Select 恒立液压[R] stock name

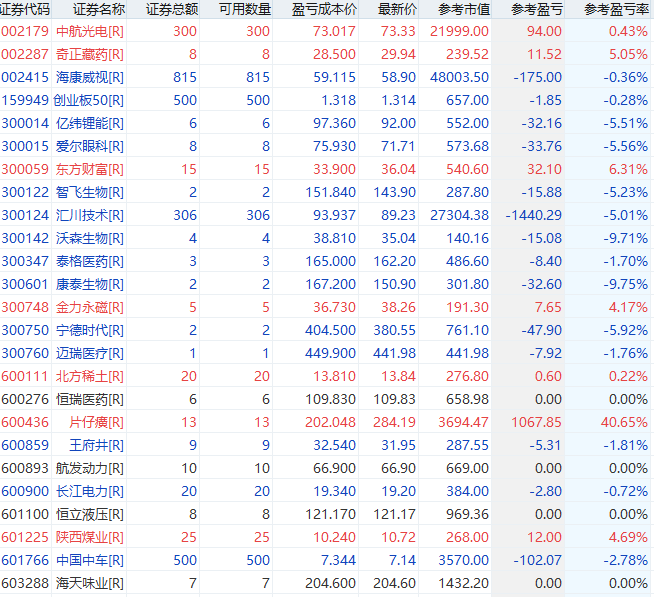pos(90,514)
